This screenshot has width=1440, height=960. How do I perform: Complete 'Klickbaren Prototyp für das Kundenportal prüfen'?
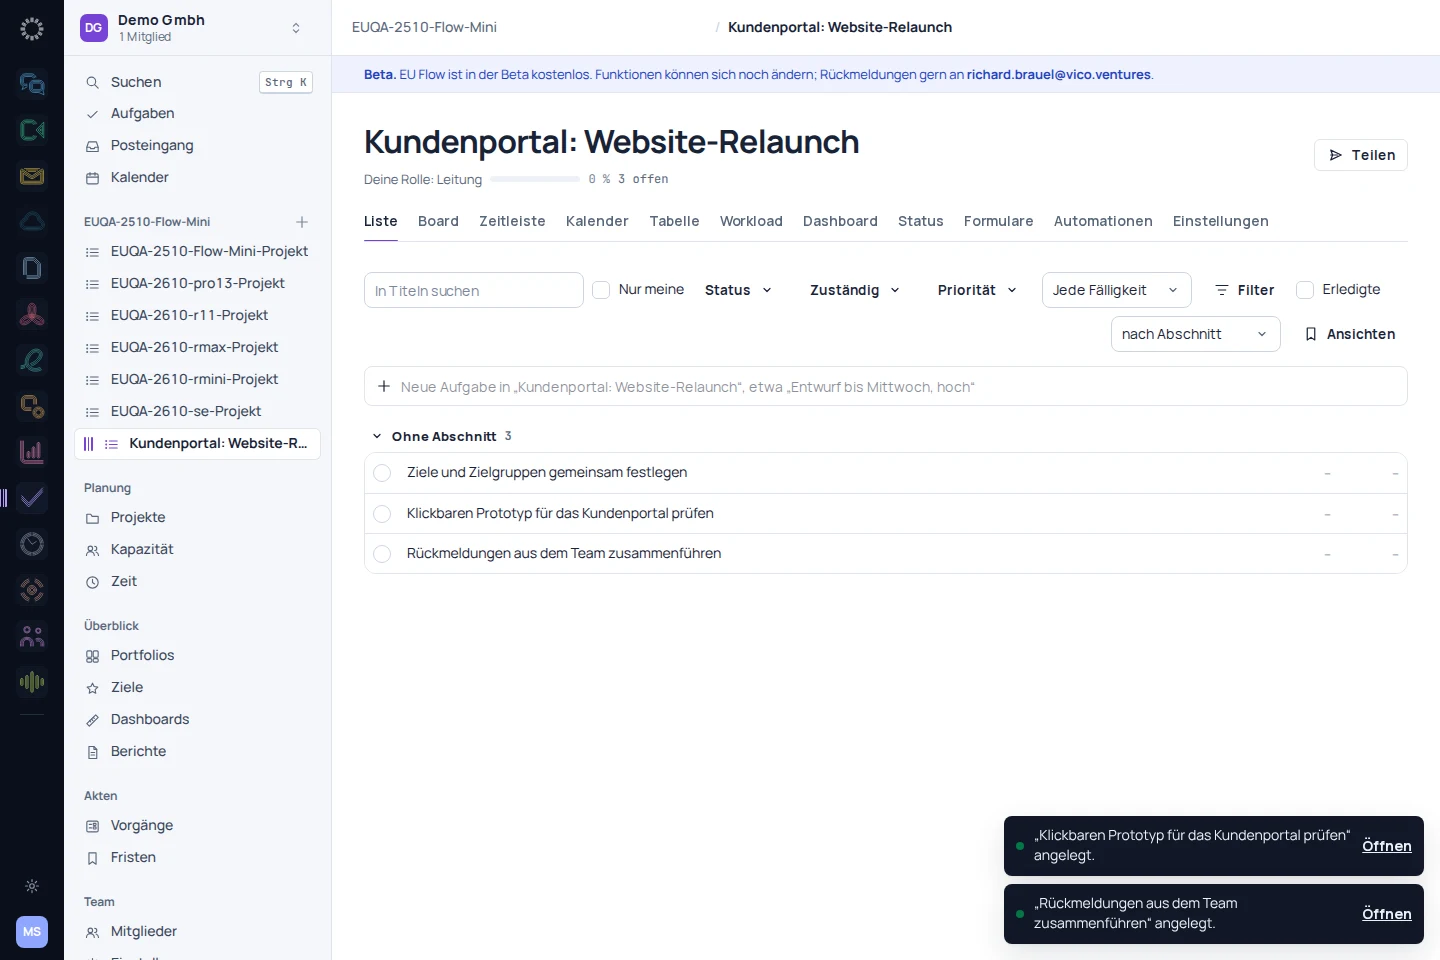click(x=382, y=514)
